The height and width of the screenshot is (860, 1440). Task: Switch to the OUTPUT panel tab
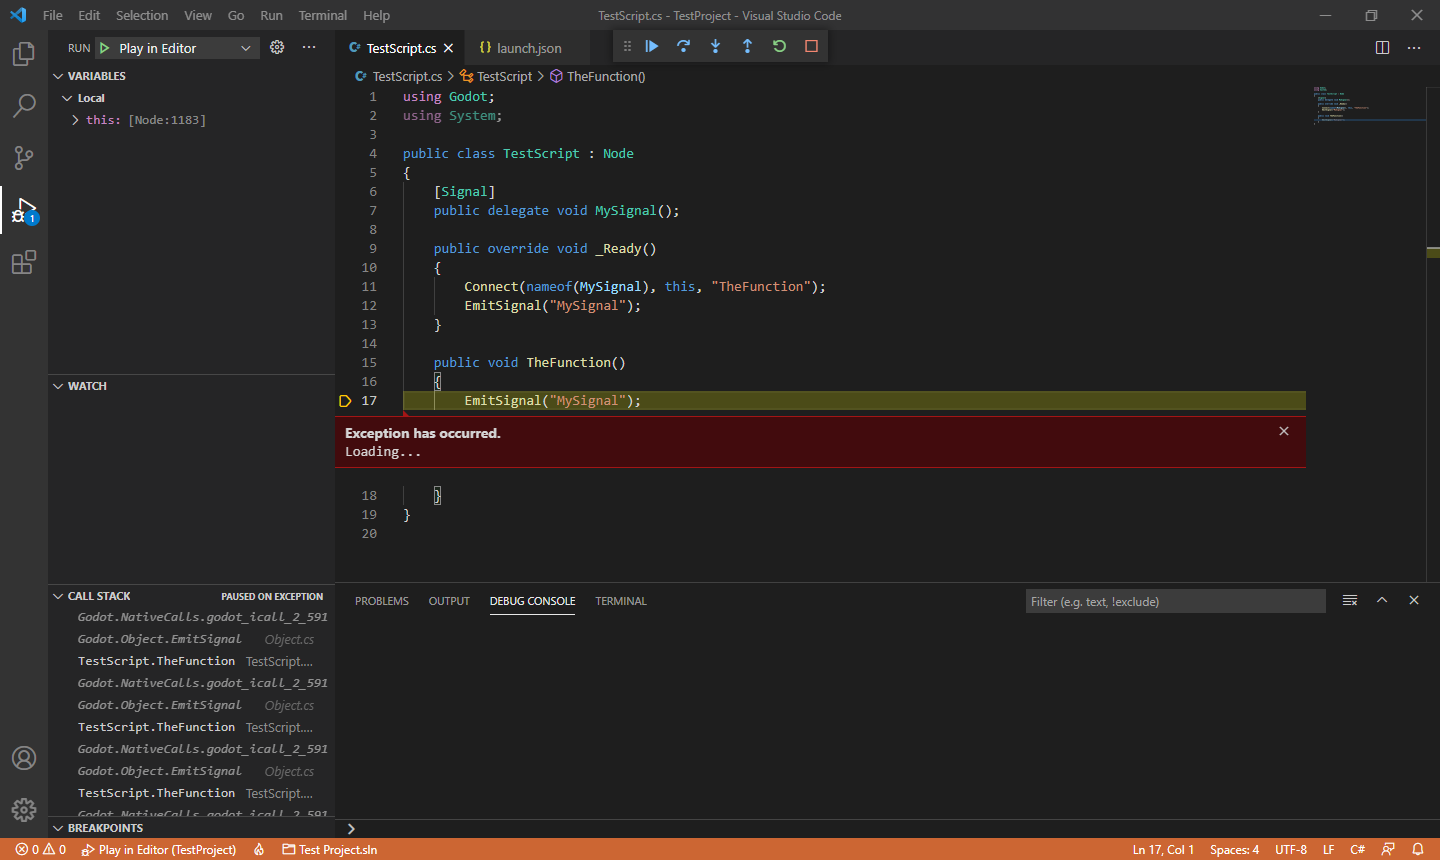(449, 601)
